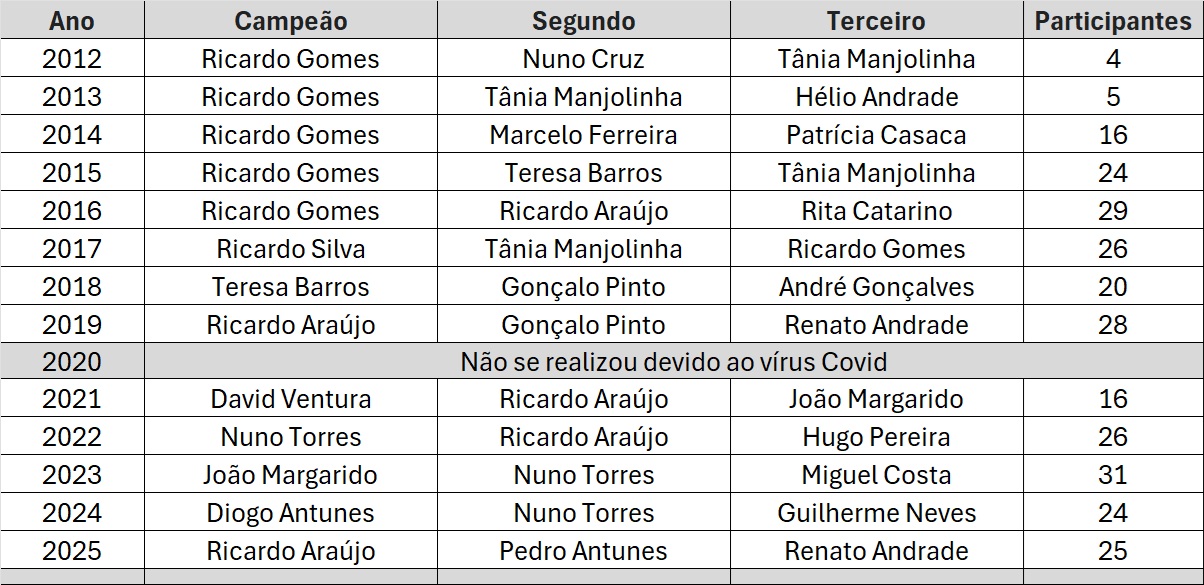Click the Patrícia Casaca cell
Viewport: 1204px width, 585px height.
point(876,135)
